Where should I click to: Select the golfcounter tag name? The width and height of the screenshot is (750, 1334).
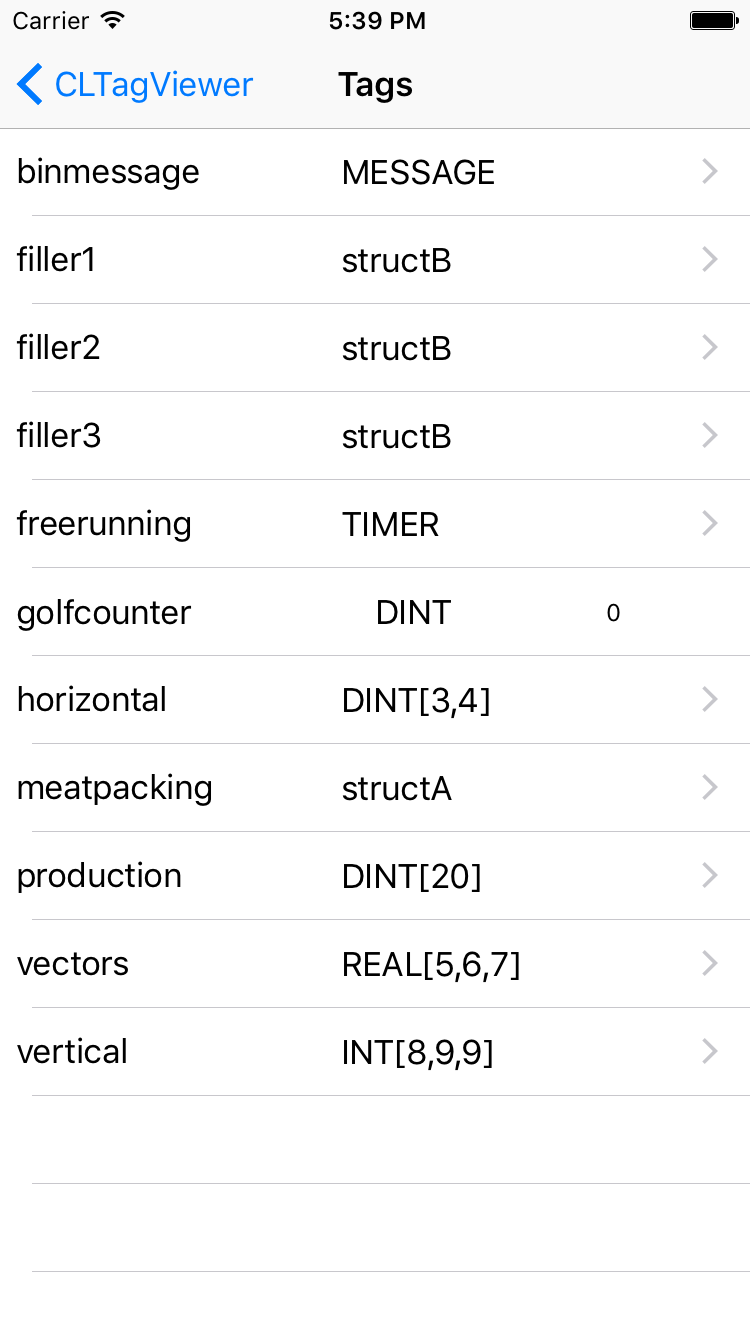click(x=104, y=612)
